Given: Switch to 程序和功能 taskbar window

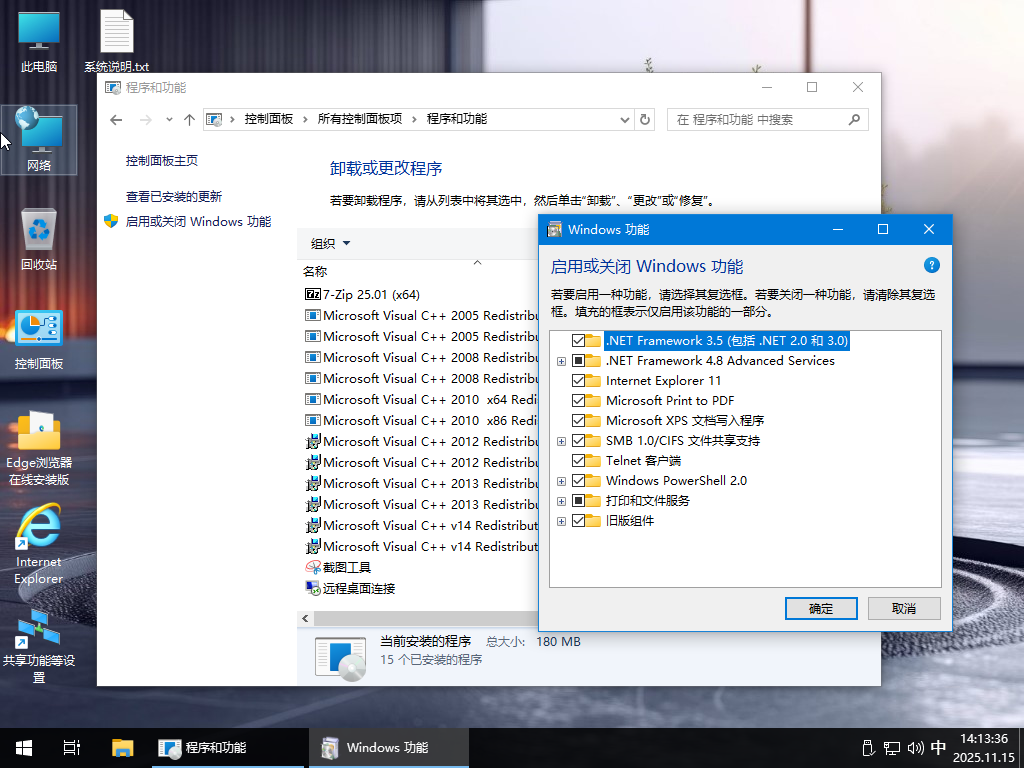Looking at the screenshot, I should (x=229, y=748).
